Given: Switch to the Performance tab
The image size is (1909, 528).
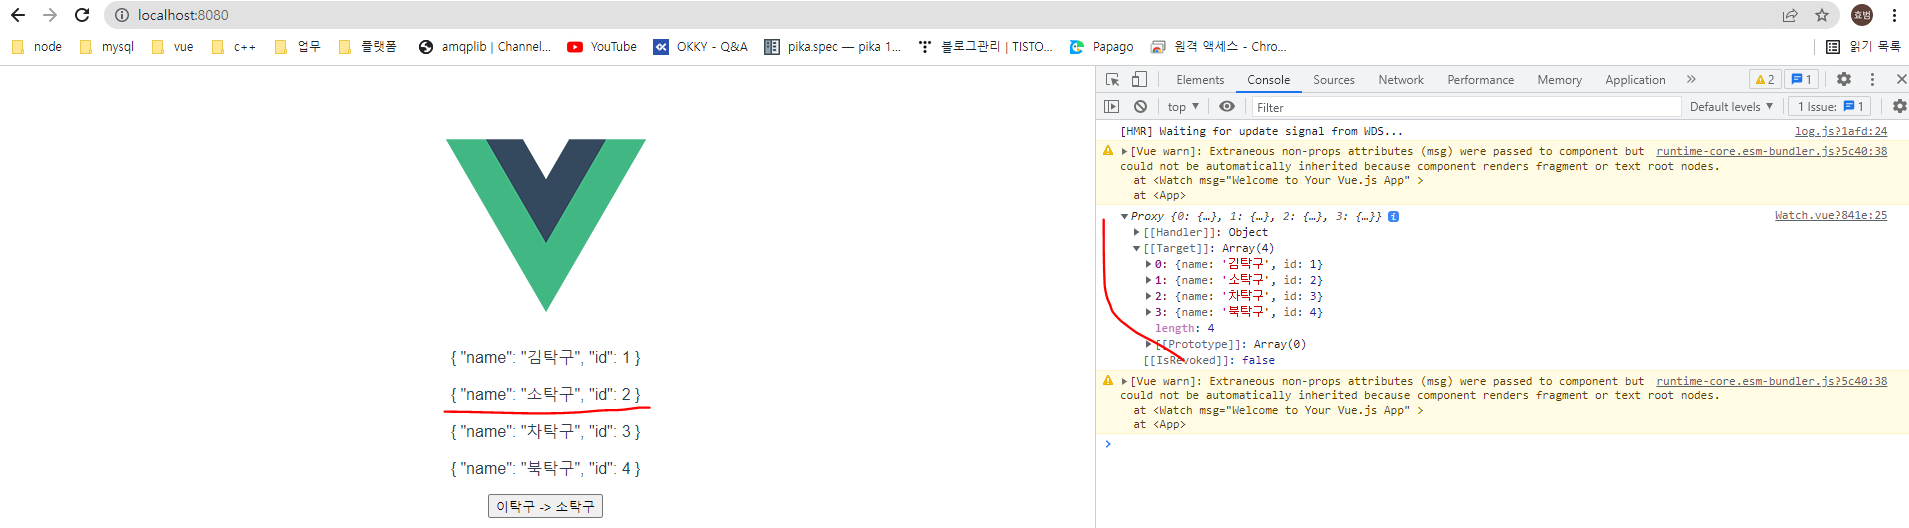Looking at the screenshot, I should tap(1480, 80).
